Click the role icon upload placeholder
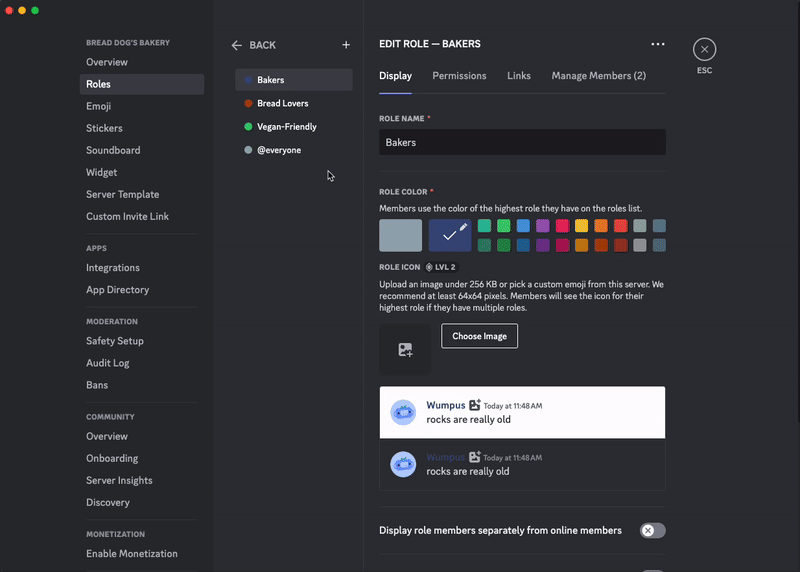Screen dimensions: 800x572 [405, 350]
